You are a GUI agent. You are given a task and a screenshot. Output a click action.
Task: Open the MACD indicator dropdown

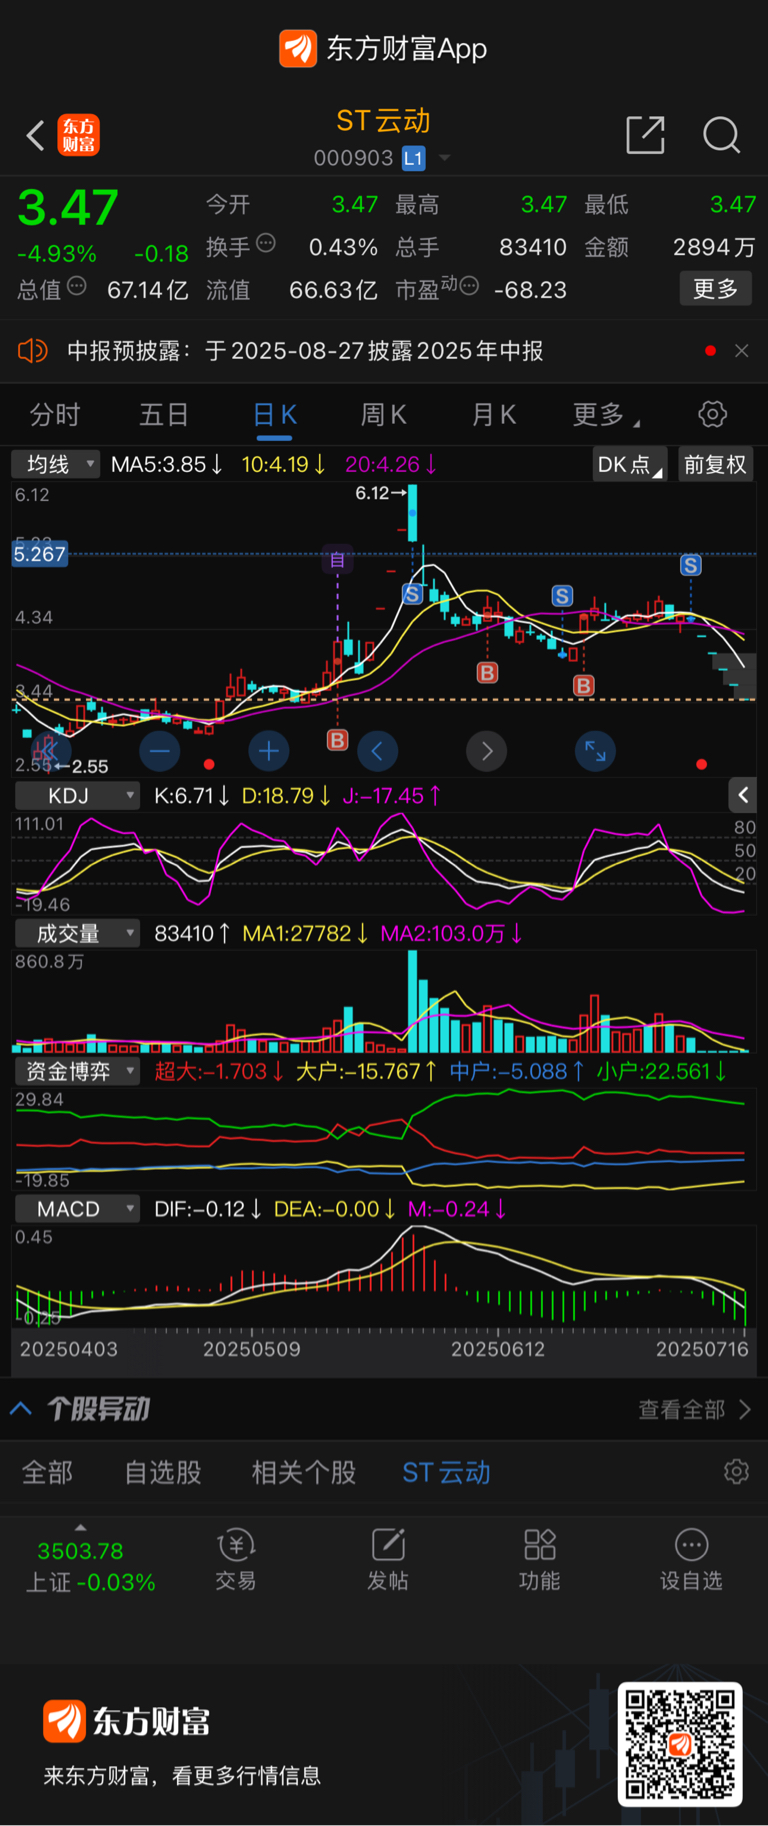[77, 1209]
